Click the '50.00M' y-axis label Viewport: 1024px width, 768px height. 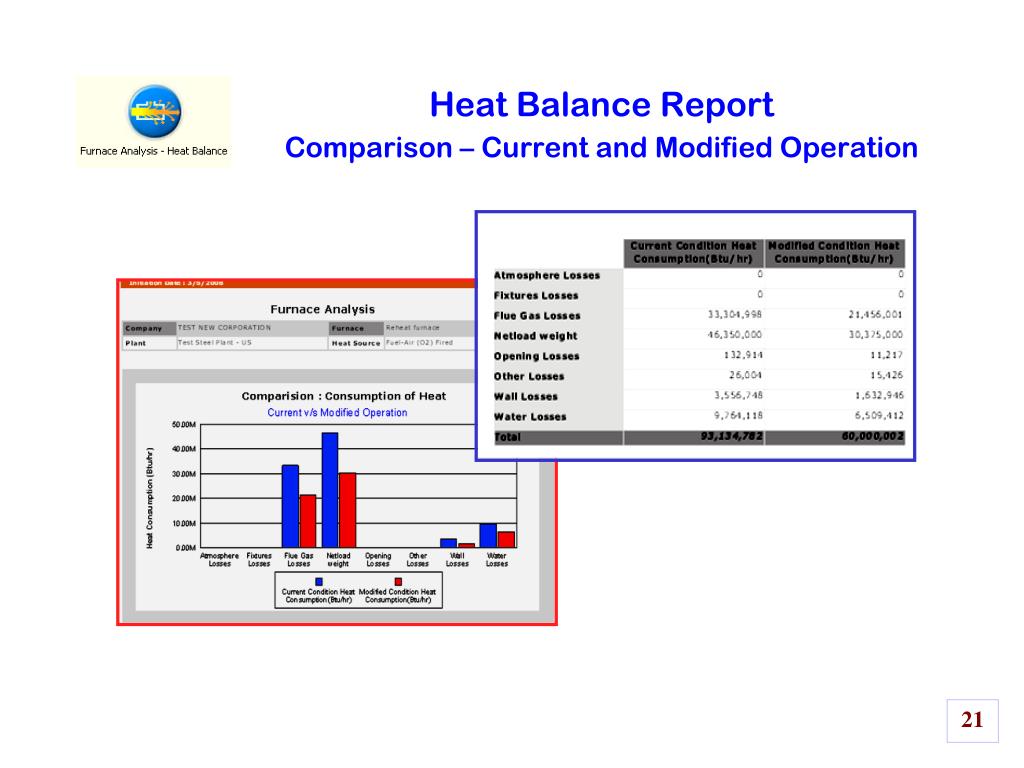184,424
